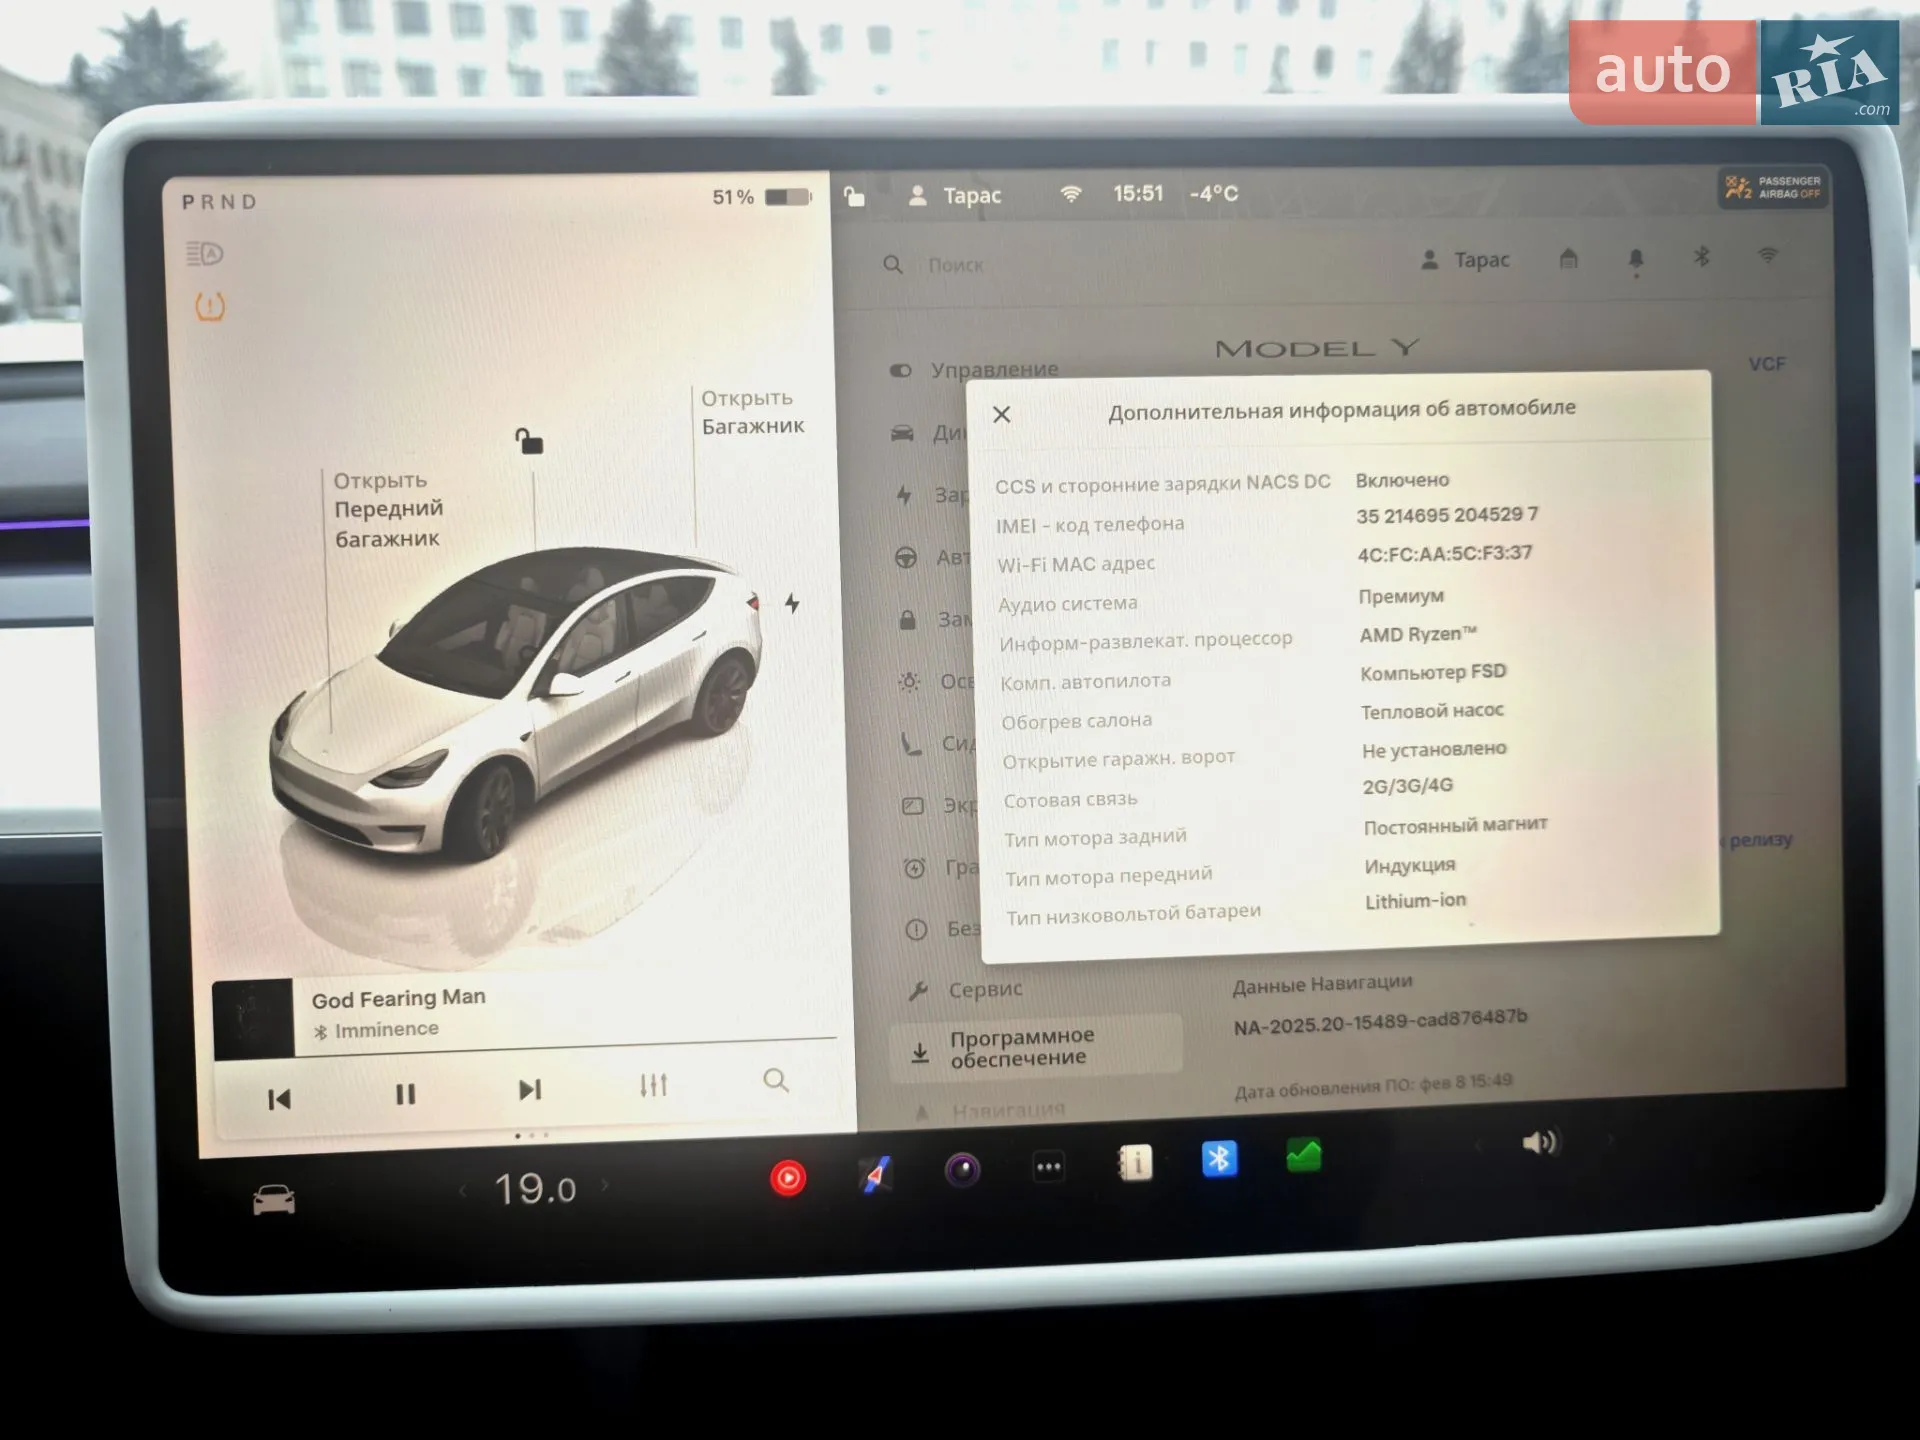1920x1440 pixels.
Task: Open the locks menu with the padlock icon
Action: pyautogui.click(x=908, y=620)
